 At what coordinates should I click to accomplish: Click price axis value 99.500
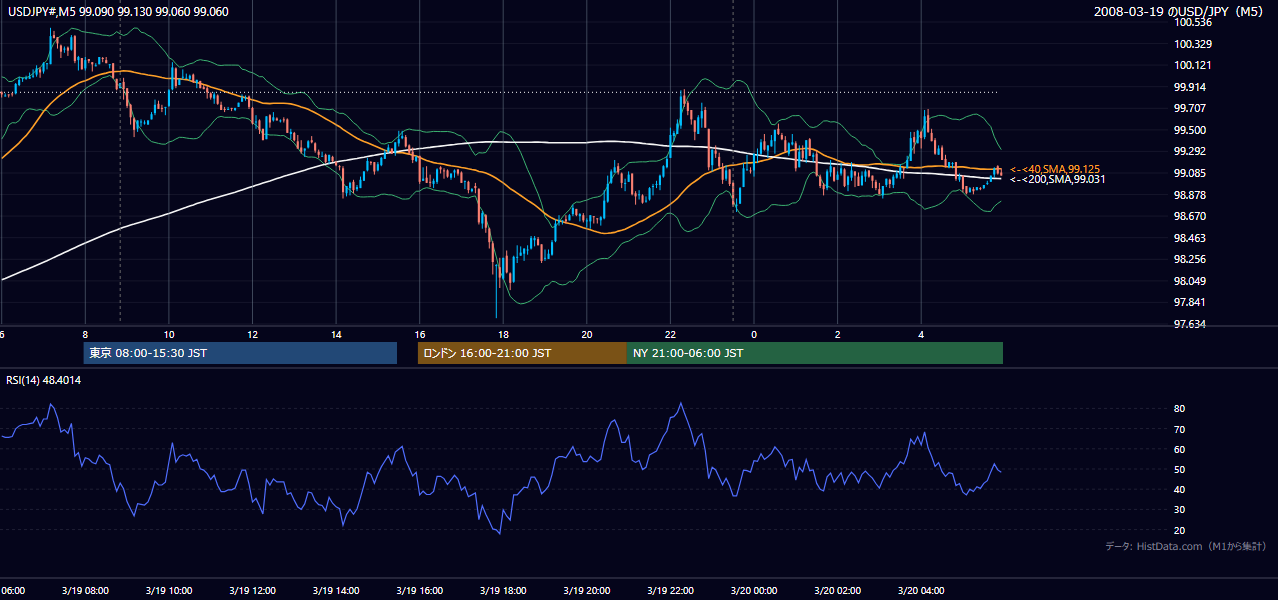click(1190, 130)
